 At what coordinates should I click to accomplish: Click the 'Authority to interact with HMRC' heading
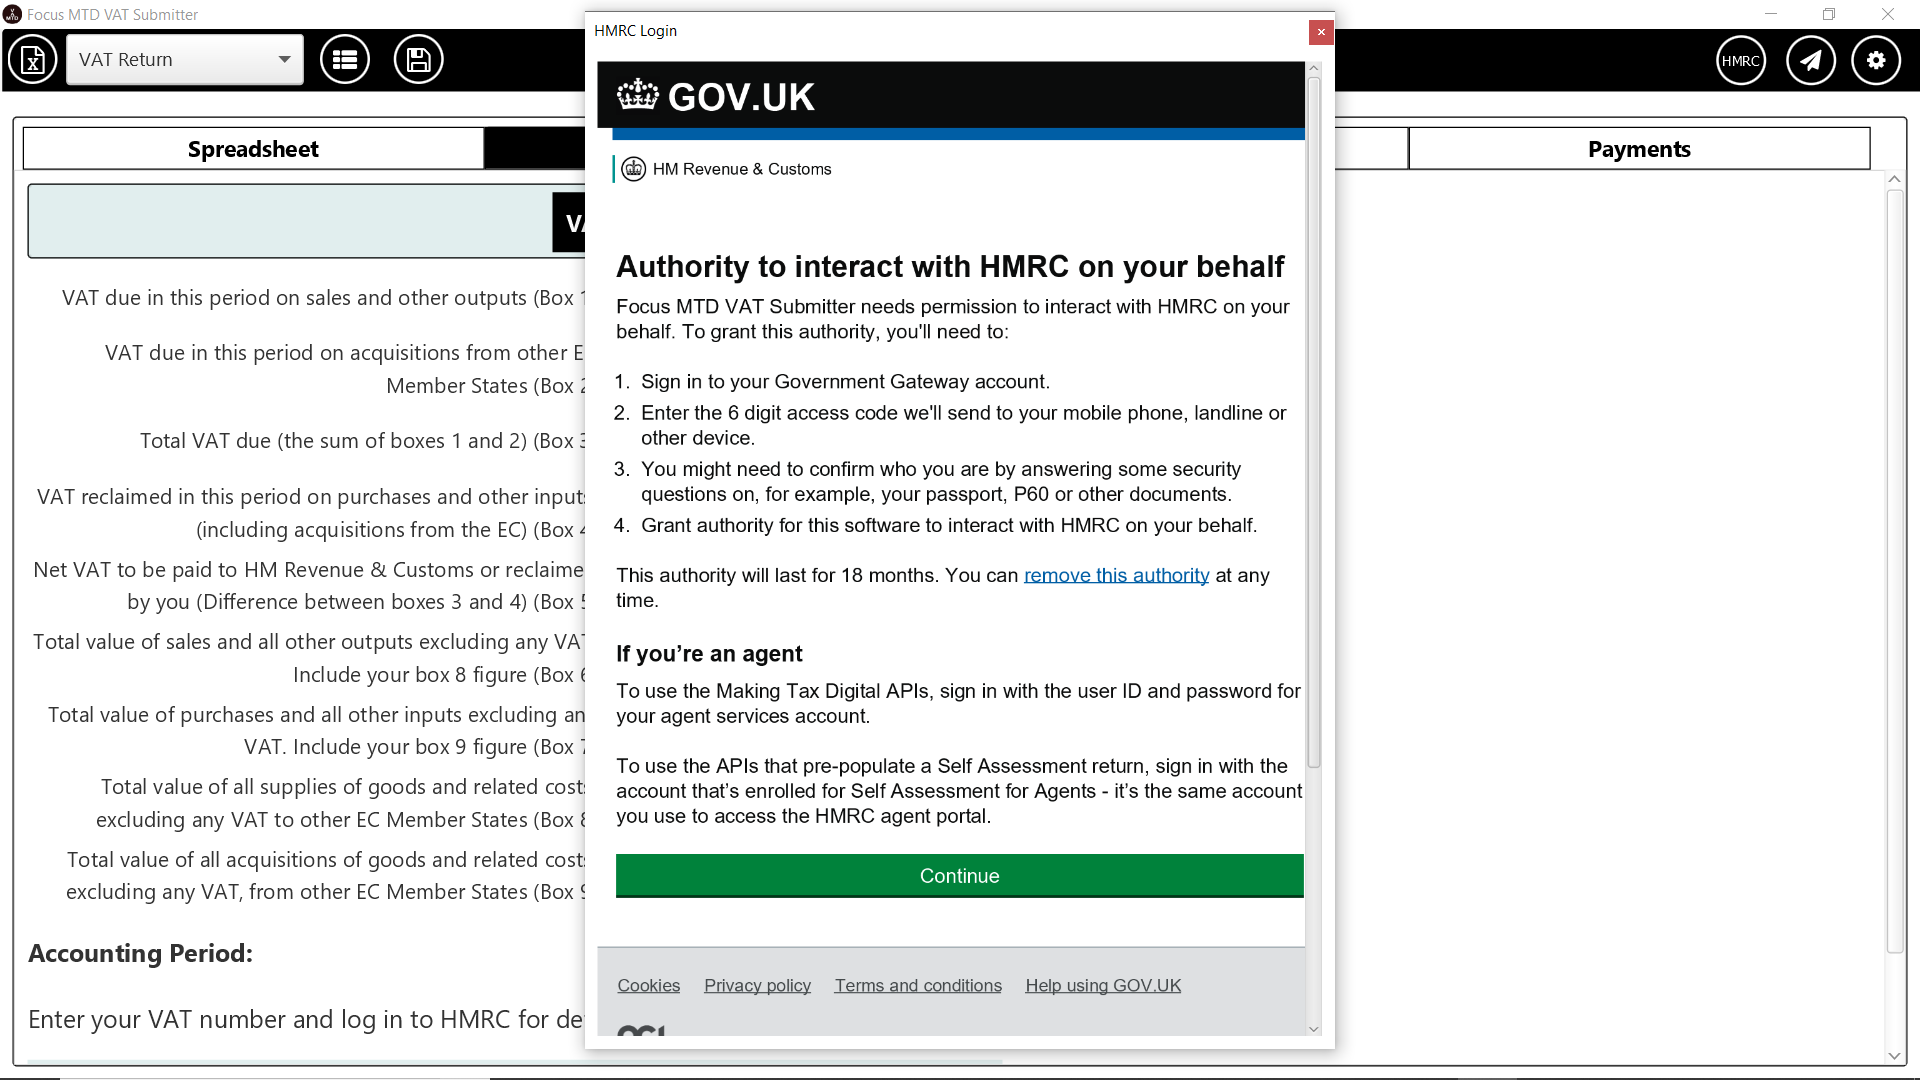click(x=950, y=267)
